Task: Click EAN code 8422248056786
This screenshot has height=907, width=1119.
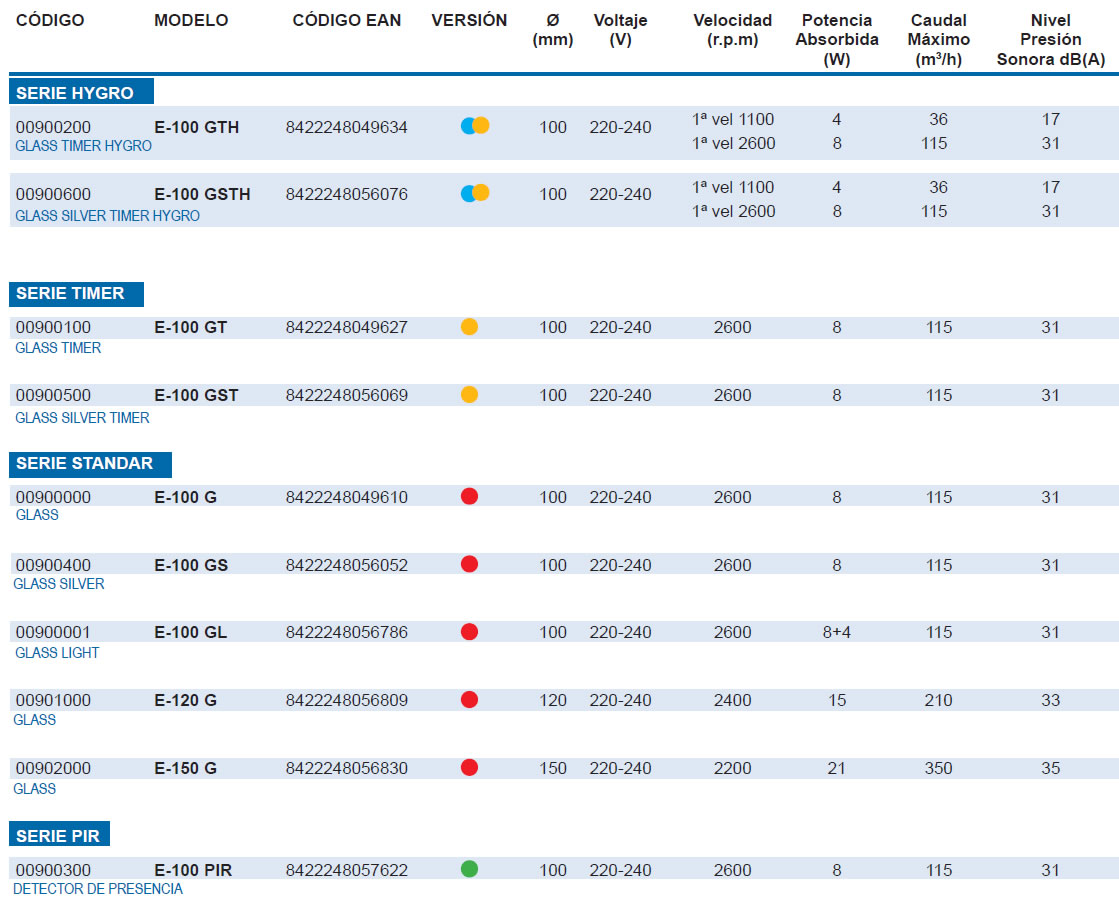Action: [x=347, y=632]
